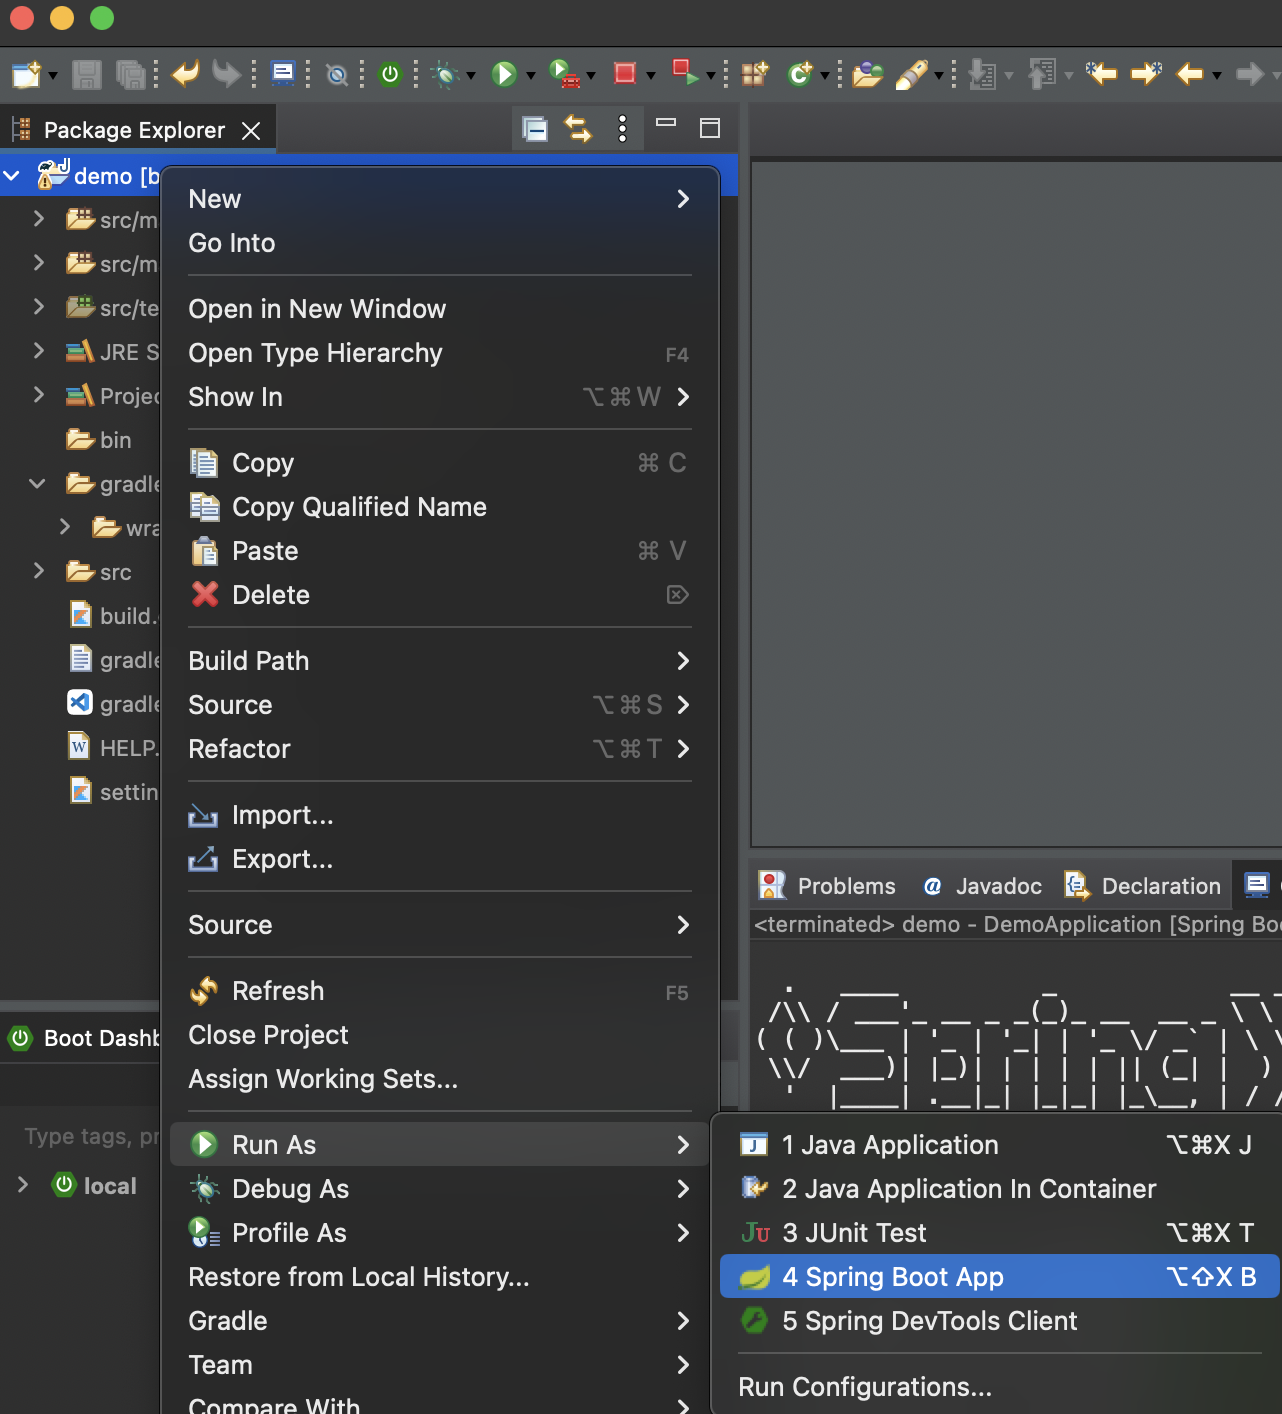Select Assign Working Sets...
The image size is (1282, 1414).
tap(440, 1079)
